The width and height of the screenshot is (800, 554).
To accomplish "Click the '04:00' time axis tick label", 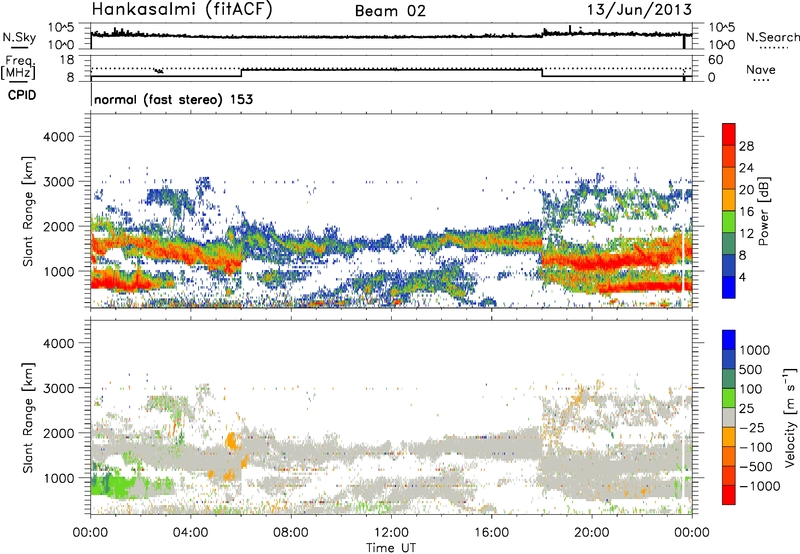I will pos(190,533).
